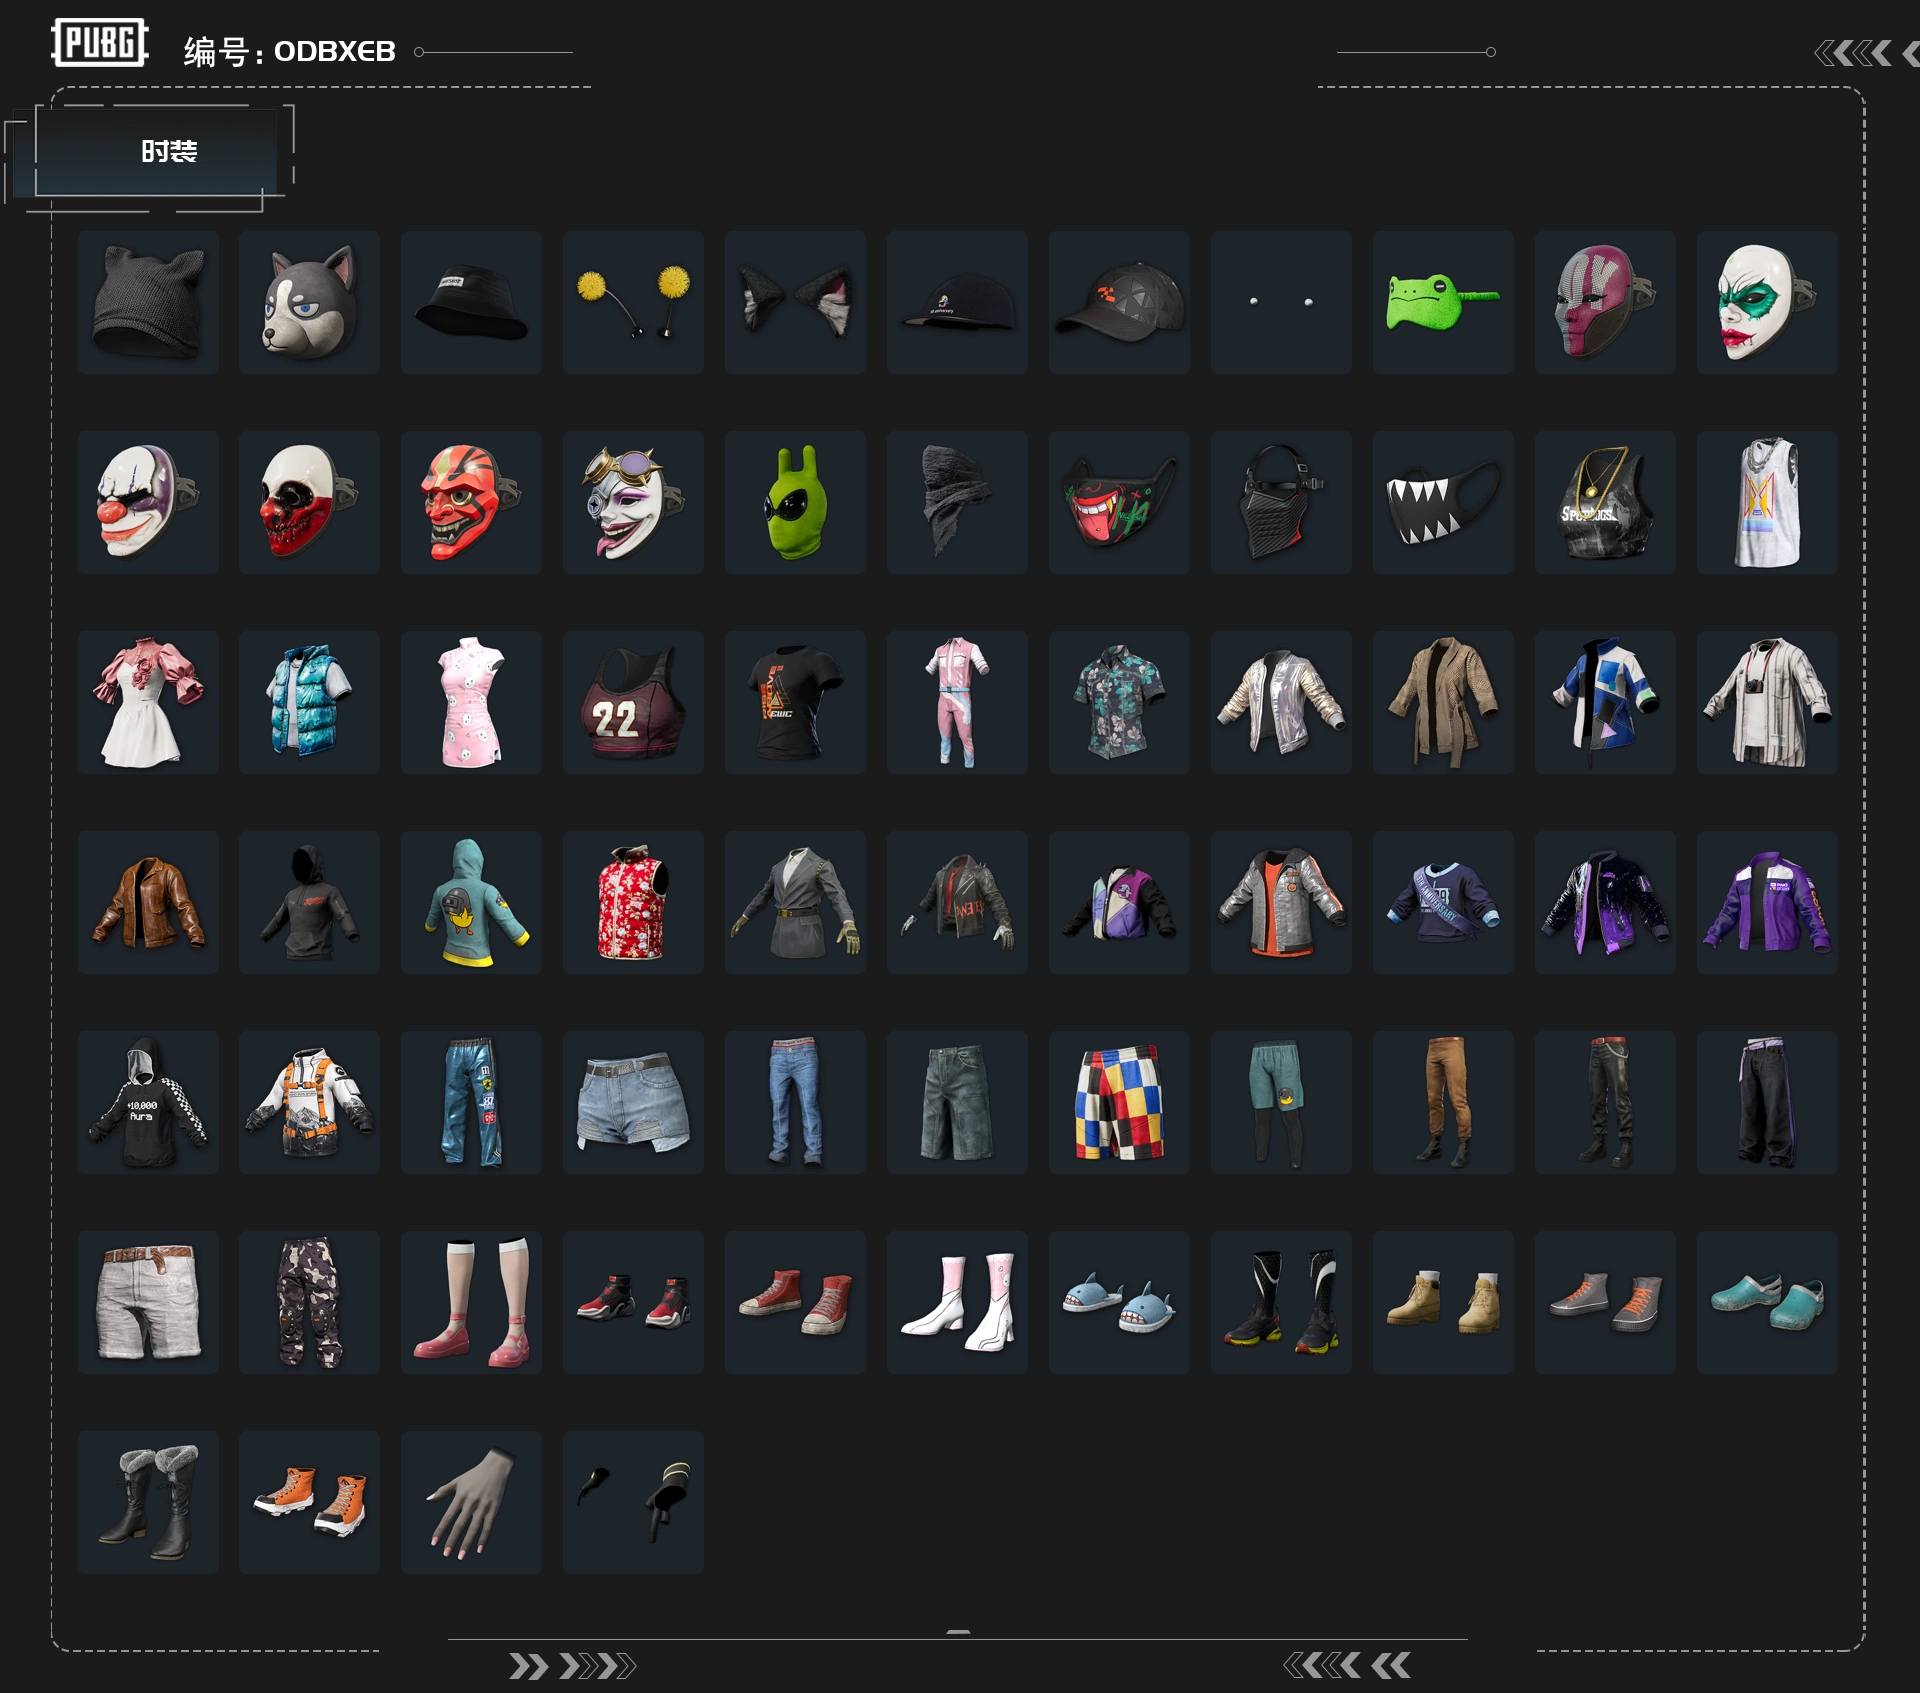Select the black fingerless gloves

point(633,1502)
